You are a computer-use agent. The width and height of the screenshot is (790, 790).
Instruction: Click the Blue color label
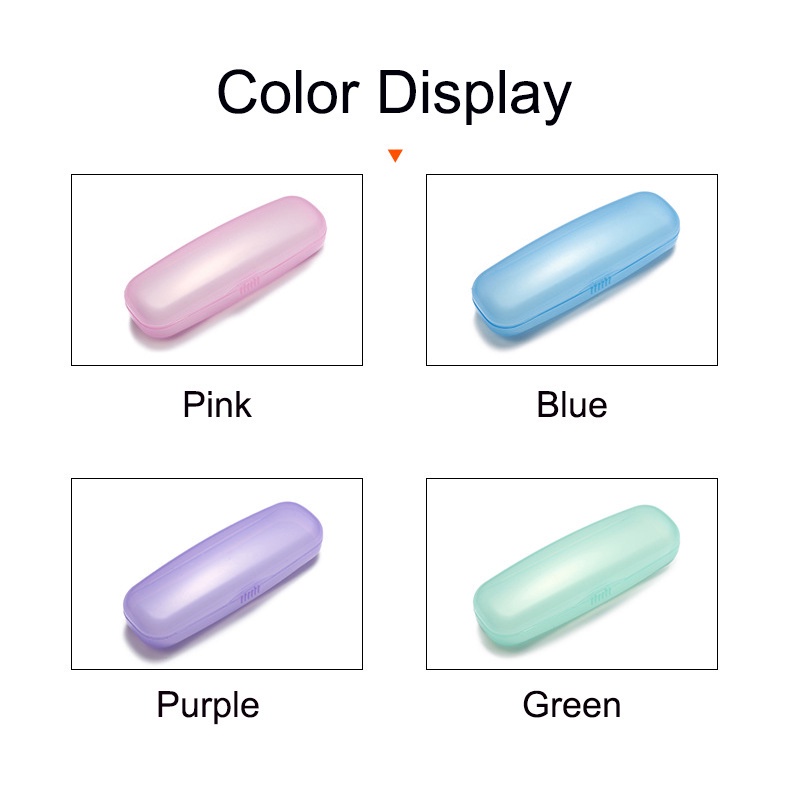point(572,405)
